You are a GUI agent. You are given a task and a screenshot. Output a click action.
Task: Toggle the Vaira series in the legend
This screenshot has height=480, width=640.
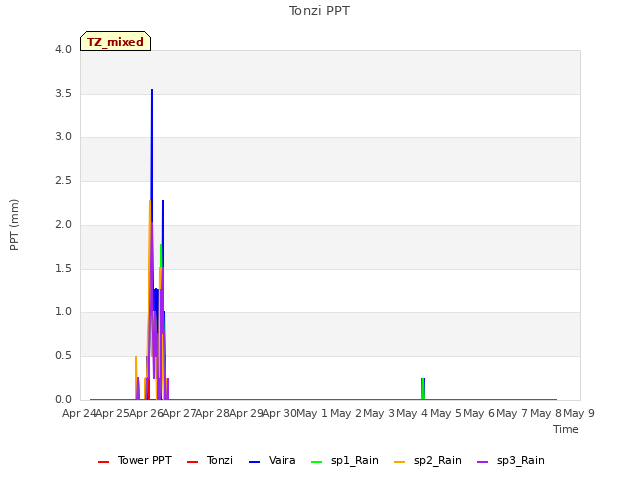pyautogui.click(x=272, y=460)
